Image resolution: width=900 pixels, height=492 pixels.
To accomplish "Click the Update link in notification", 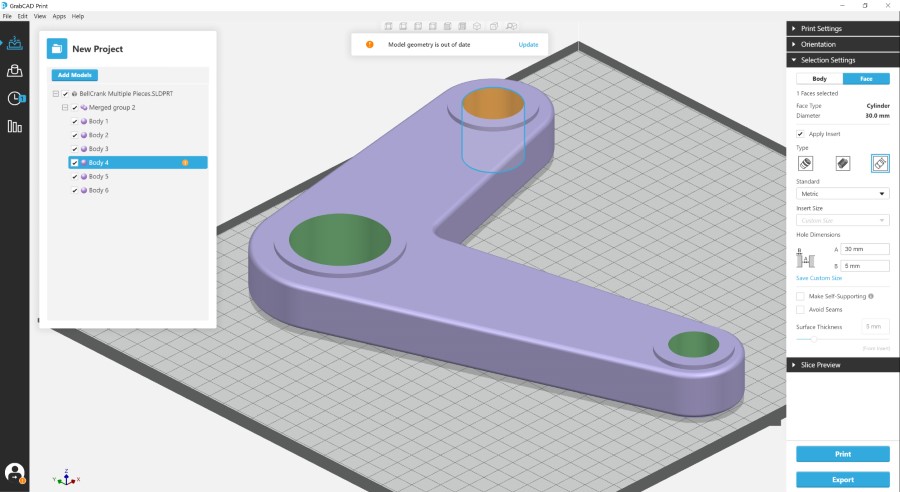I will [528, 45].
